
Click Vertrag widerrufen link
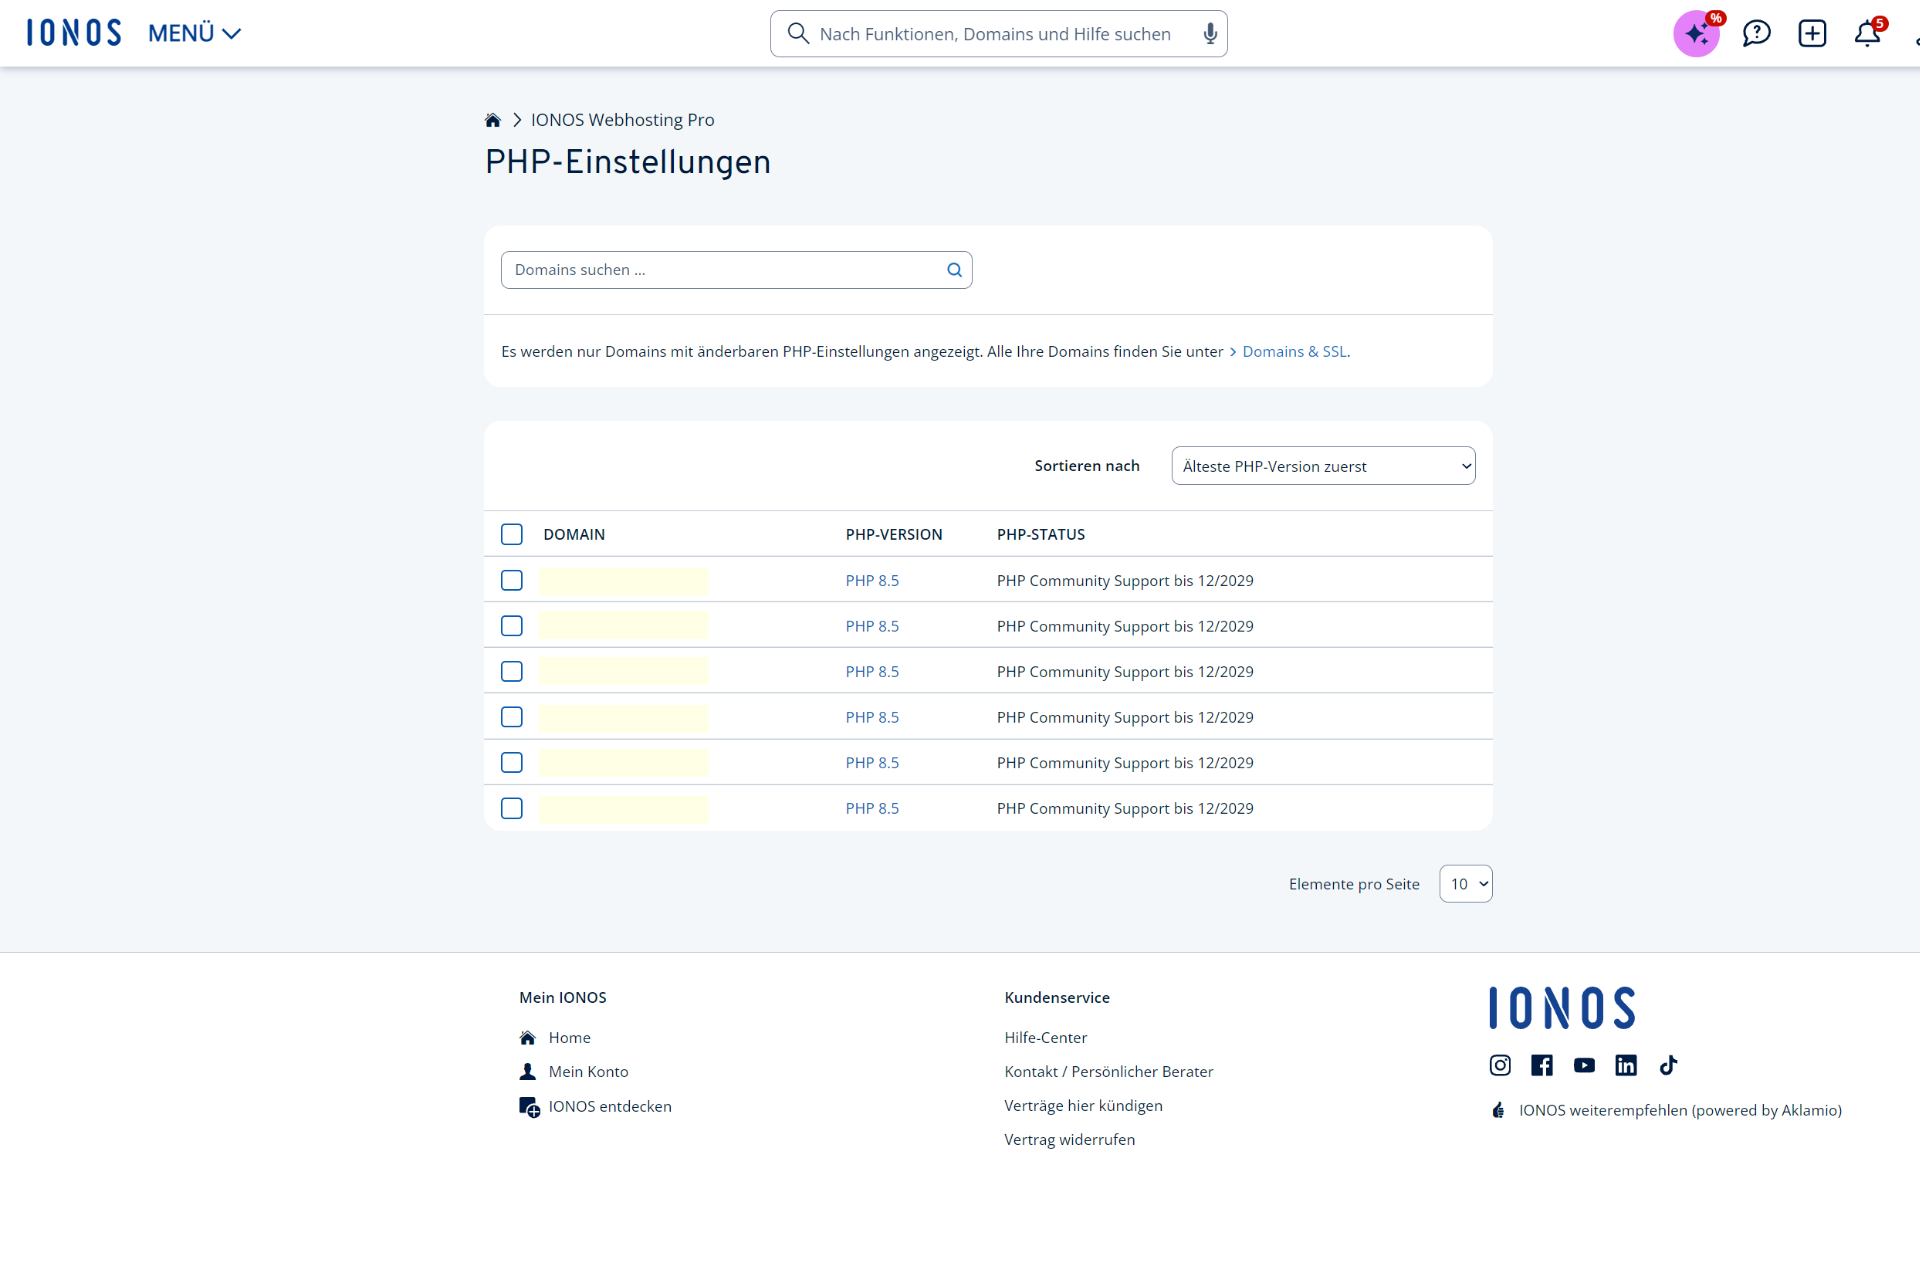1069,1140
